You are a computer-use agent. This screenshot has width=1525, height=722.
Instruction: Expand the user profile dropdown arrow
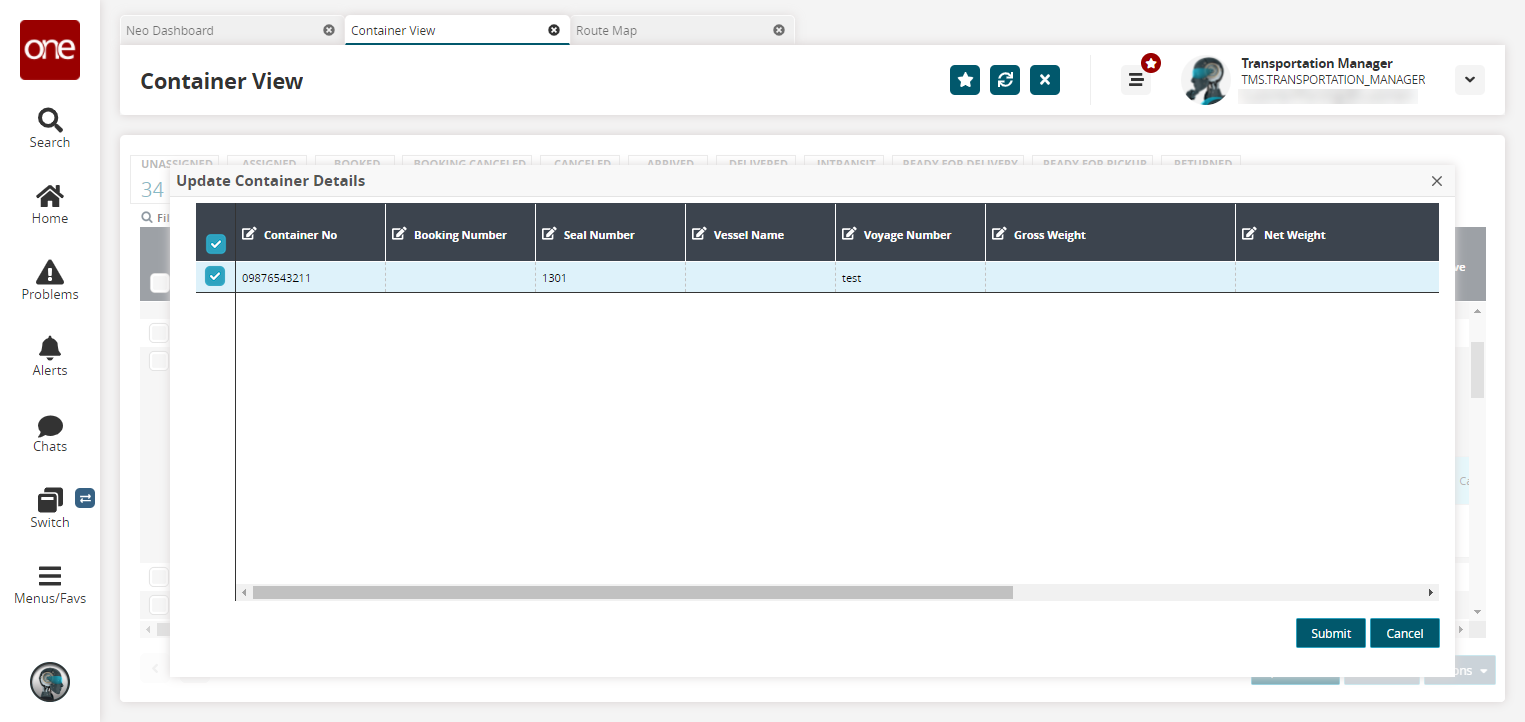(x=1470, y=80)
